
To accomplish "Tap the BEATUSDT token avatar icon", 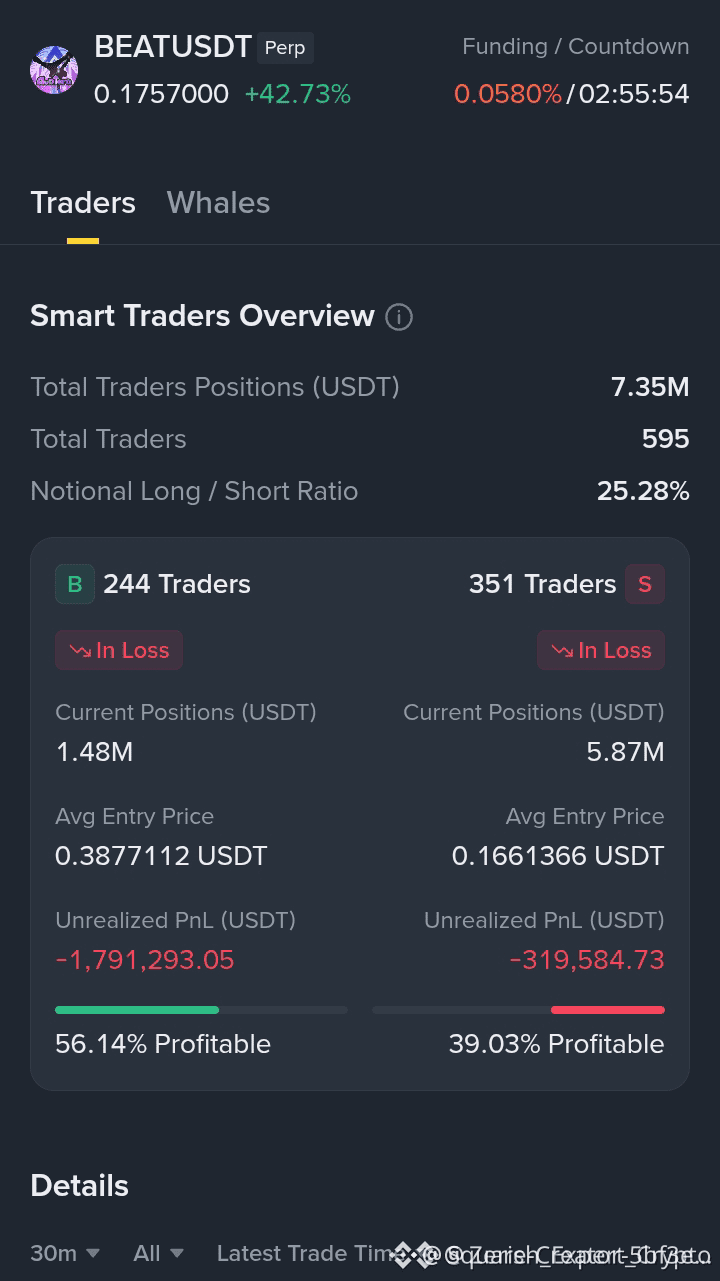I will [54, 70].
